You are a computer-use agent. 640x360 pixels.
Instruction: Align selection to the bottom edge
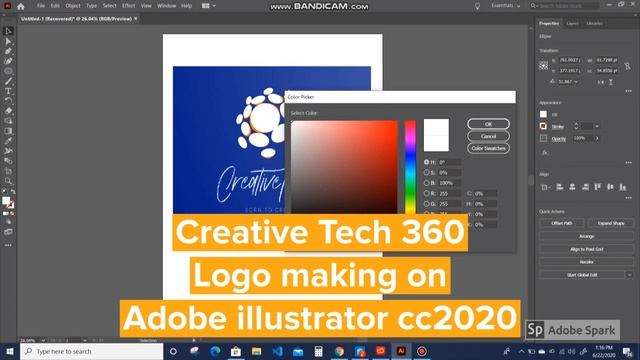tap(623, 187)
